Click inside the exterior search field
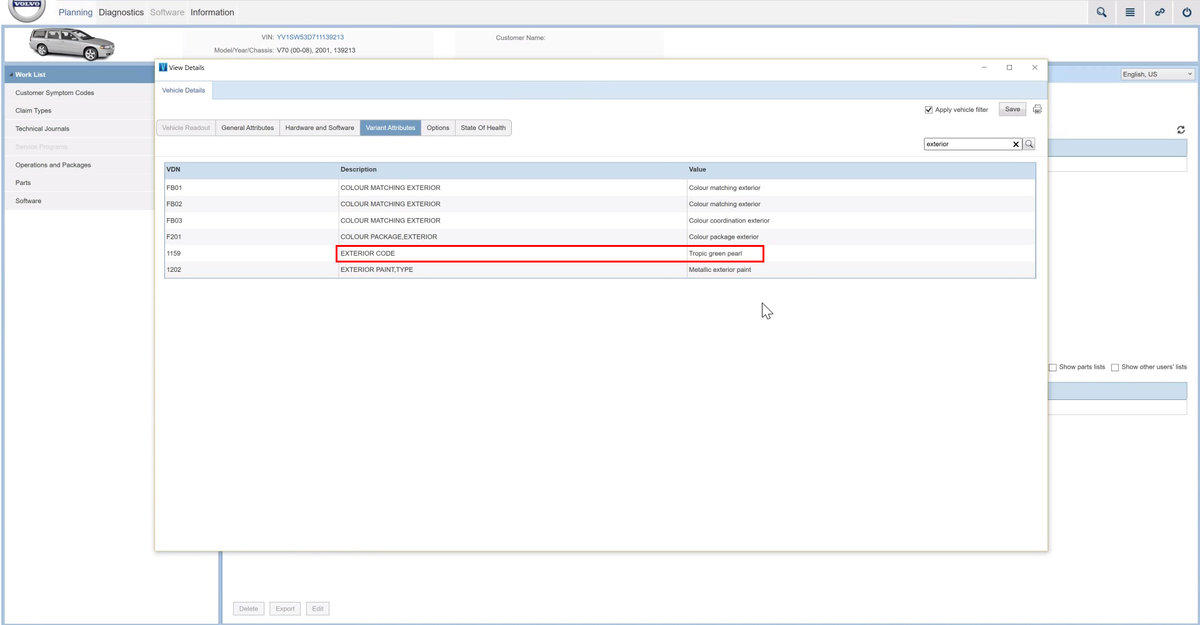This screenshot has width=1200, height=625. click(x=966, y=144)
